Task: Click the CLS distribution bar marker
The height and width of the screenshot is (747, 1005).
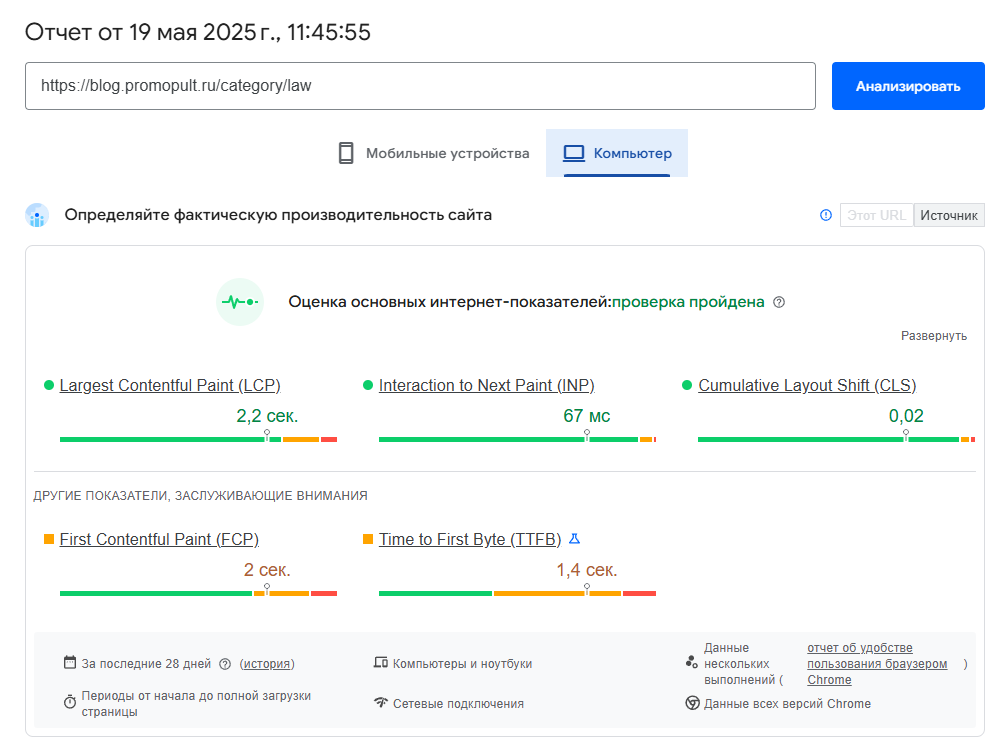Action: 906,435
